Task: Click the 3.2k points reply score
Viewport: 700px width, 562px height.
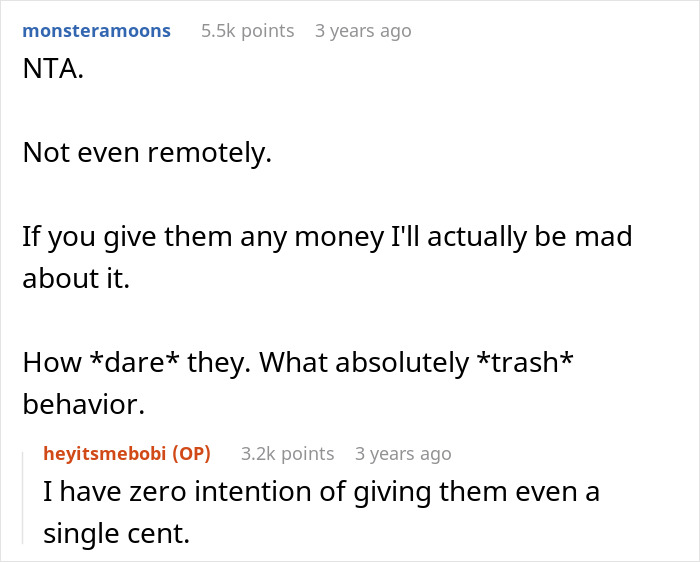Action: coord(287,454)
